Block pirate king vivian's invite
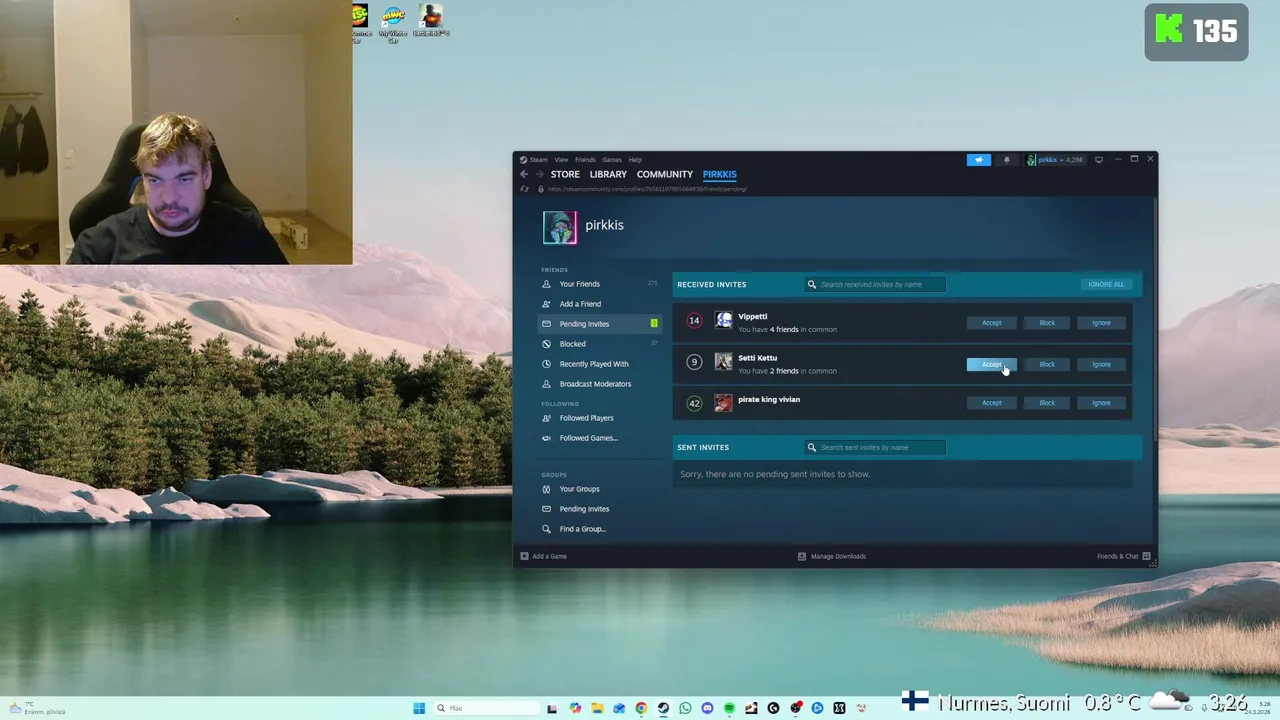Screen dimensions: 1280x720 1047,403
